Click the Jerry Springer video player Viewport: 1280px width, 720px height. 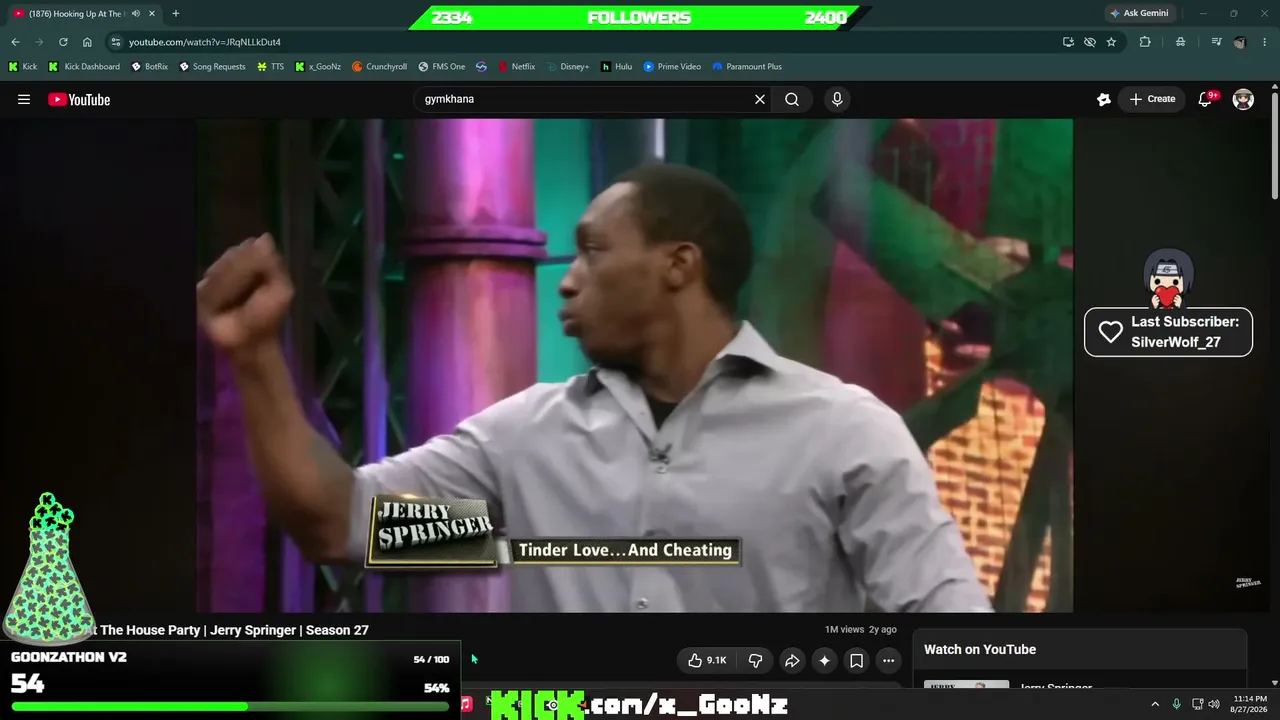(x=634, y=365)
